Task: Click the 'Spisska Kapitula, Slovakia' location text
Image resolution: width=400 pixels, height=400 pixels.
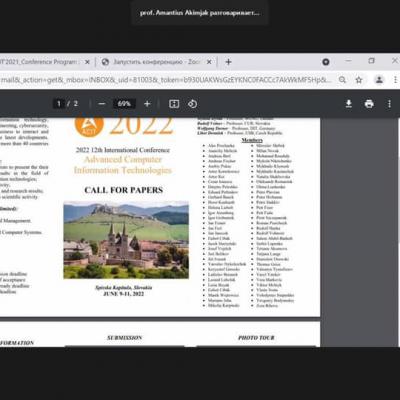Action: [x=124, y=288]
